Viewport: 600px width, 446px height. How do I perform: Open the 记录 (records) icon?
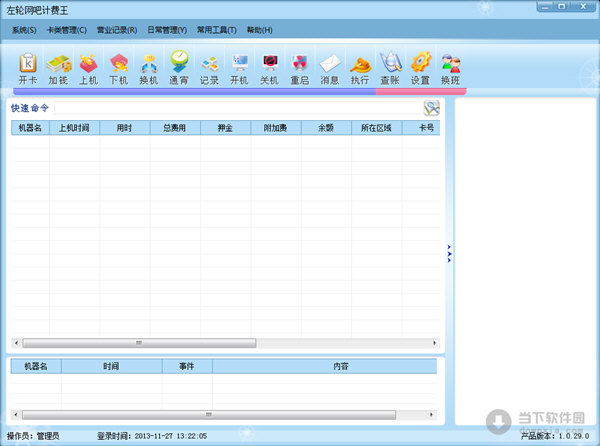click(x=209, y=67)
